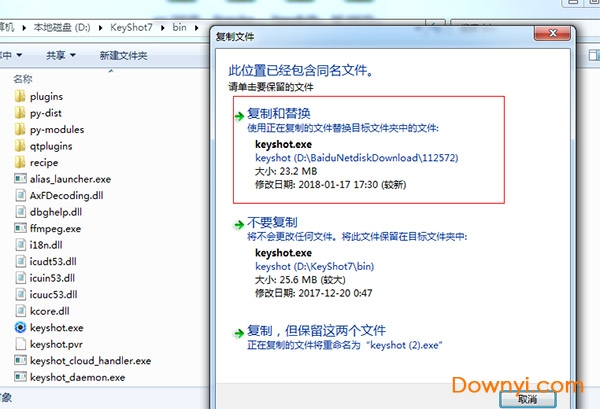The width and height of the screenshot is (600, 409).
Task: Click the ffmpeg.exe file icon
Action: tap(20, 228)
